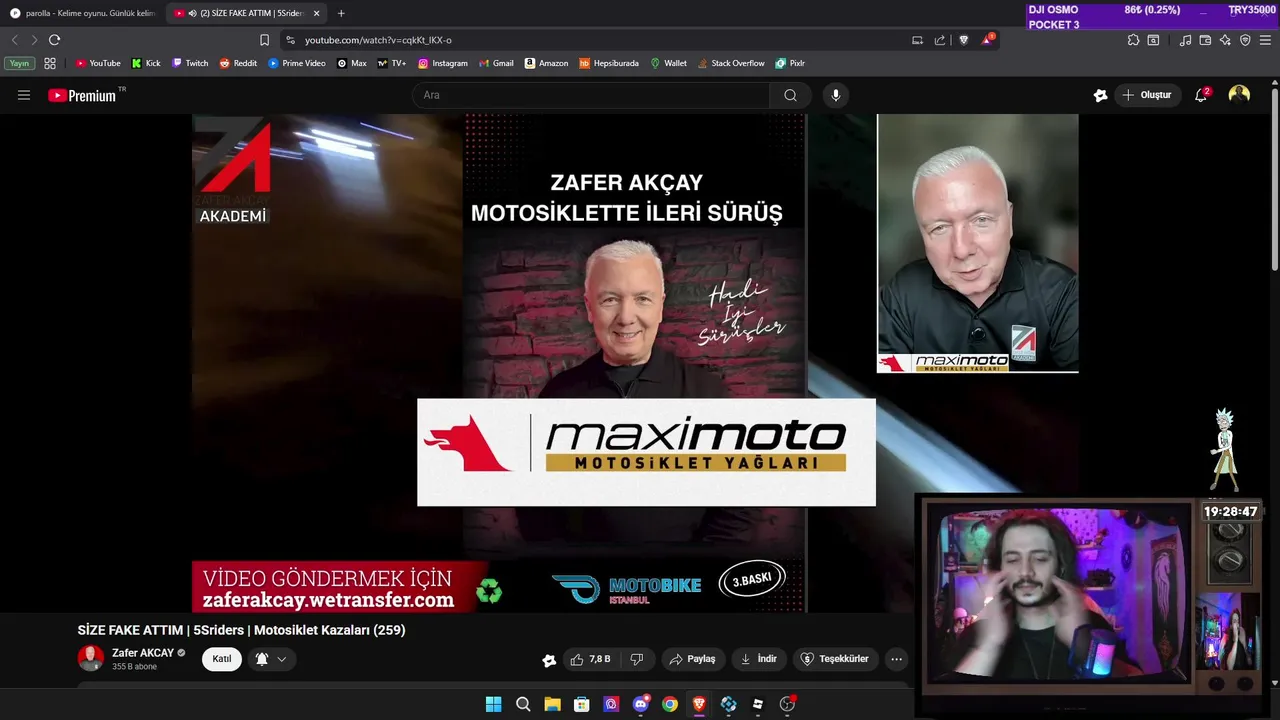Open Discord from the taskbar
The height and width of the screenshot is (720, 1280).
(641, 704)
